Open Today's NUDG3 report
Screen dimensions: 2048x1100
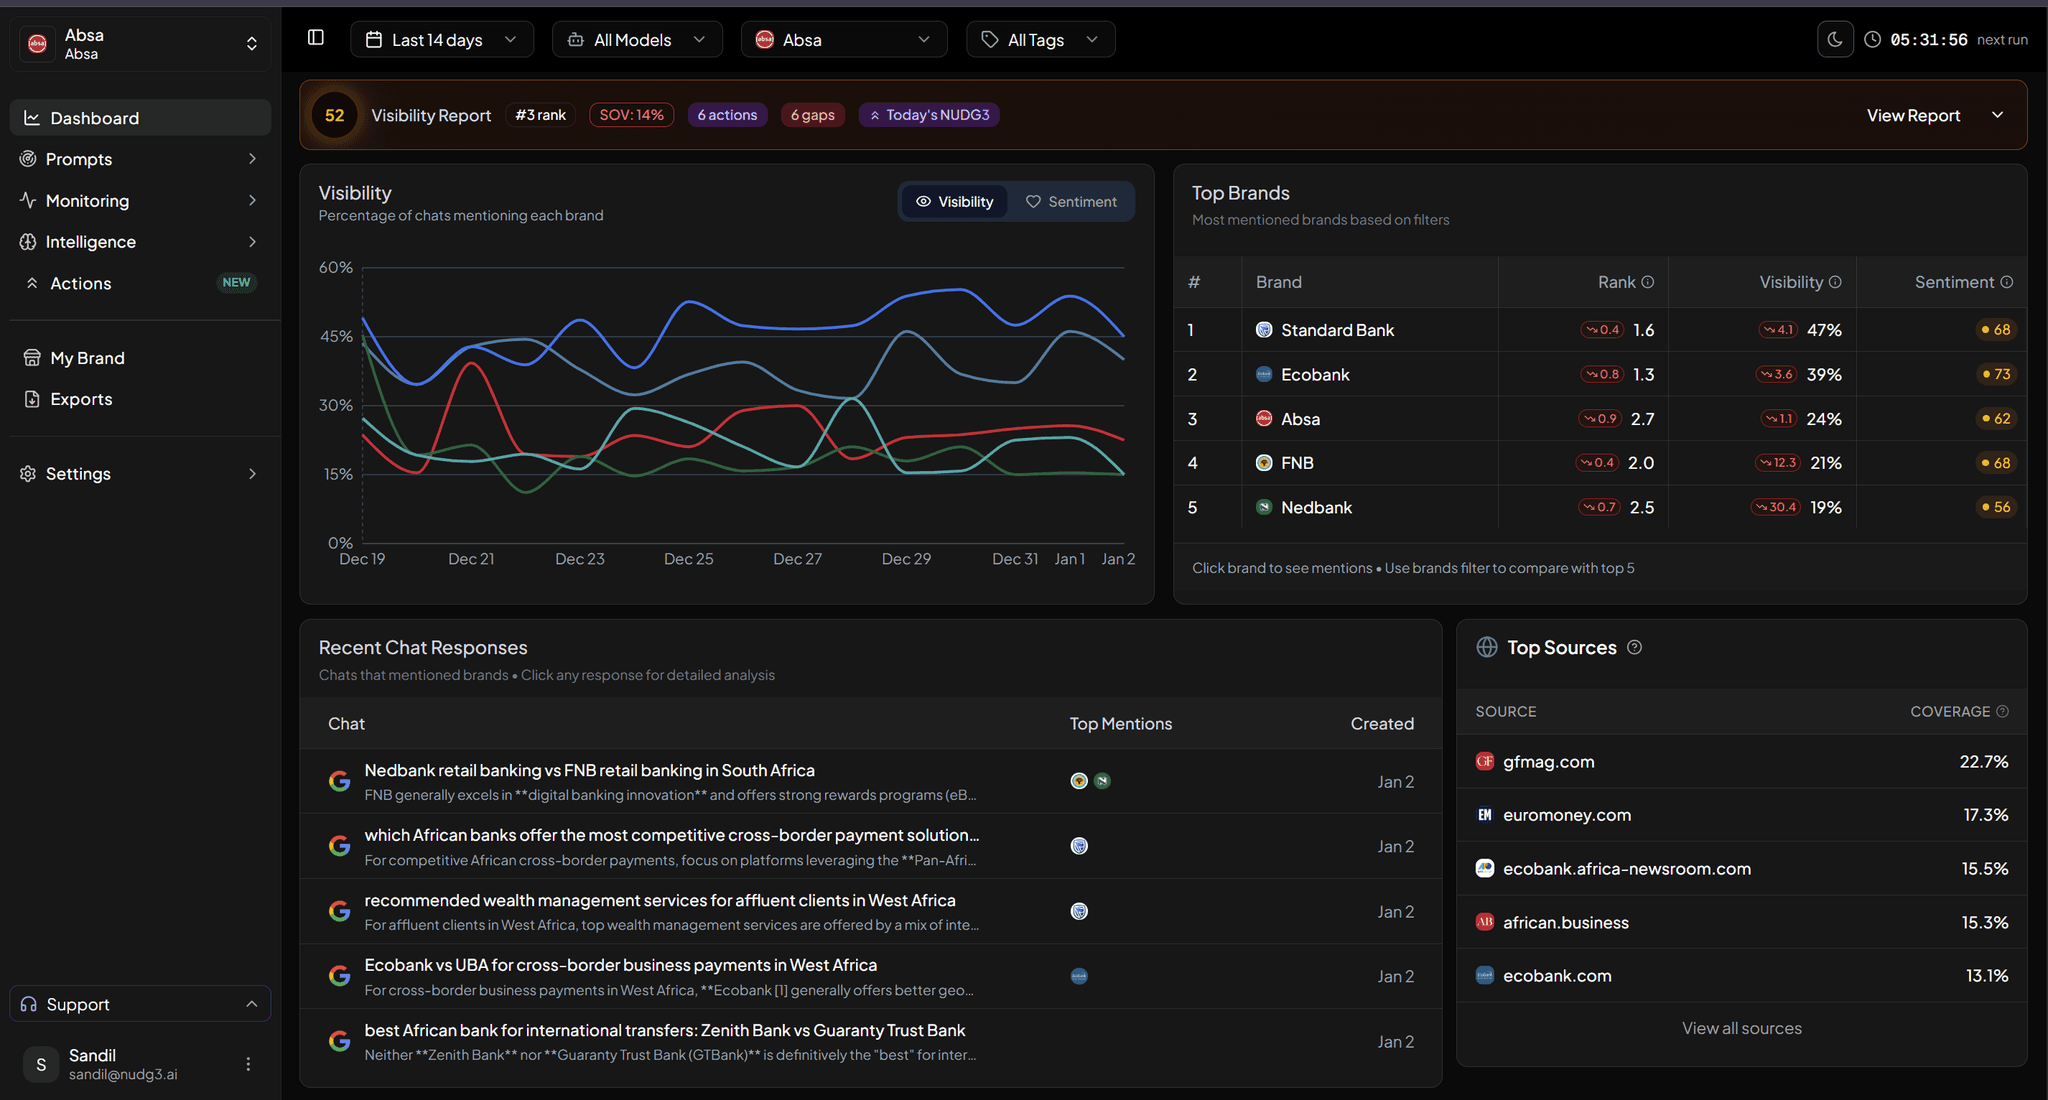tap(928, 114)
